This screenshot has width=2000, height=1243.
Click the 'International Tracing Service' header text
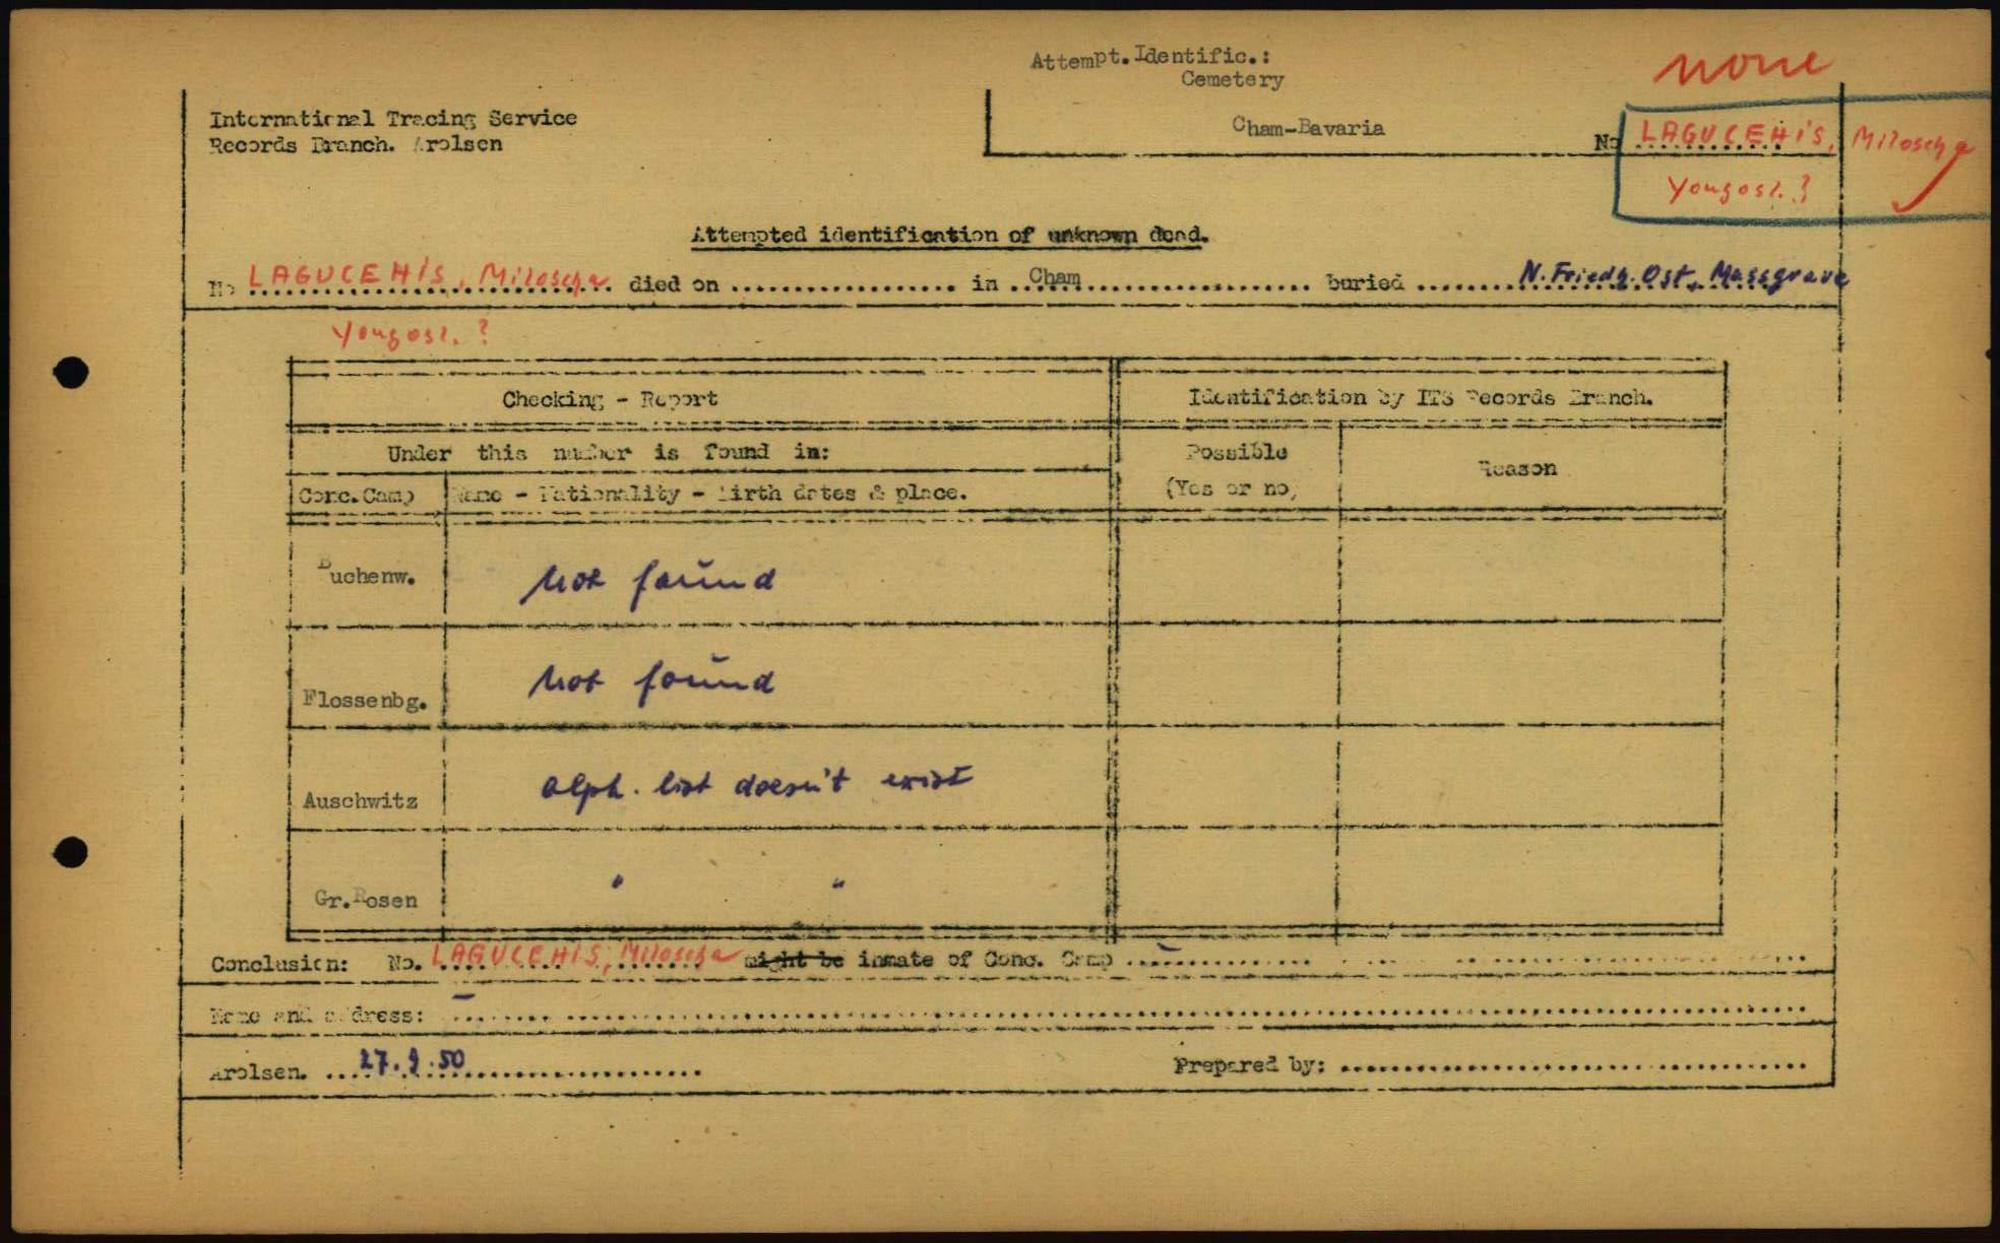point(392,118)
